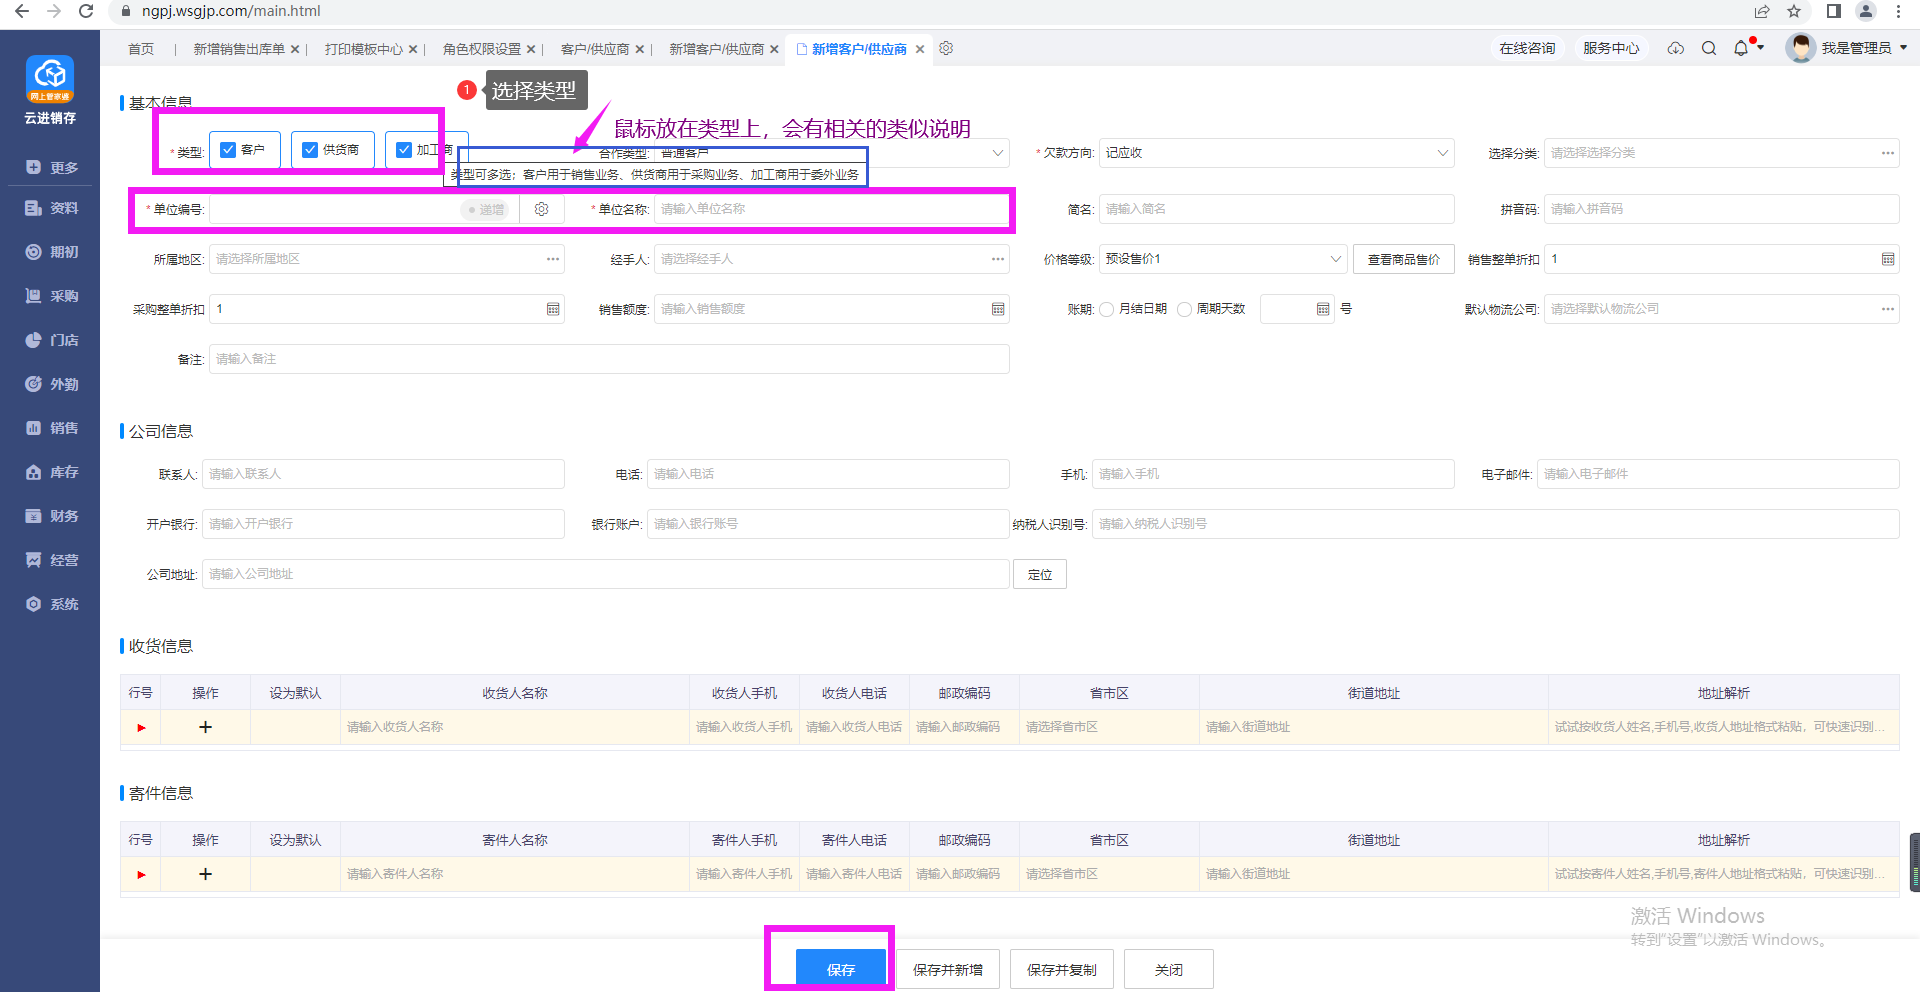
Task: Click the 单位名称 input field
Action: click(830, 209)
